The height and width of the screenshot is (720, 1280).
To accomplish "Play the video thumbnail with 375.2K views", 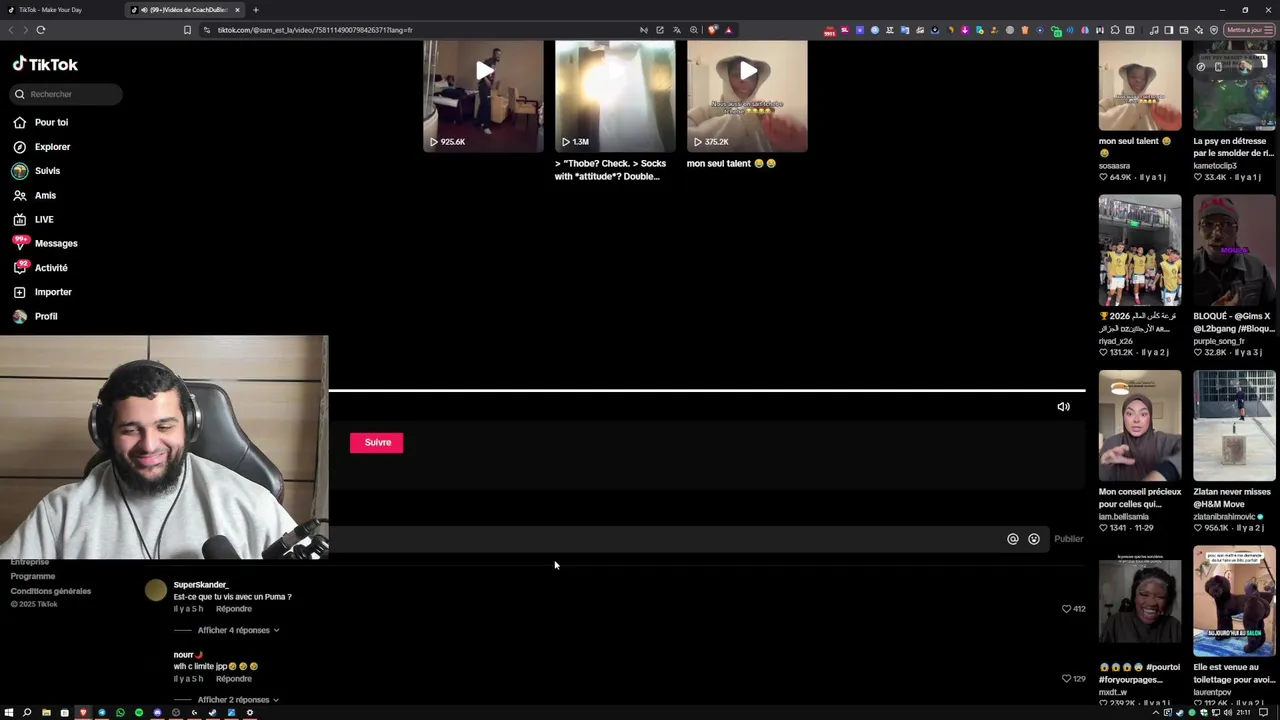I will click(747, 96).
